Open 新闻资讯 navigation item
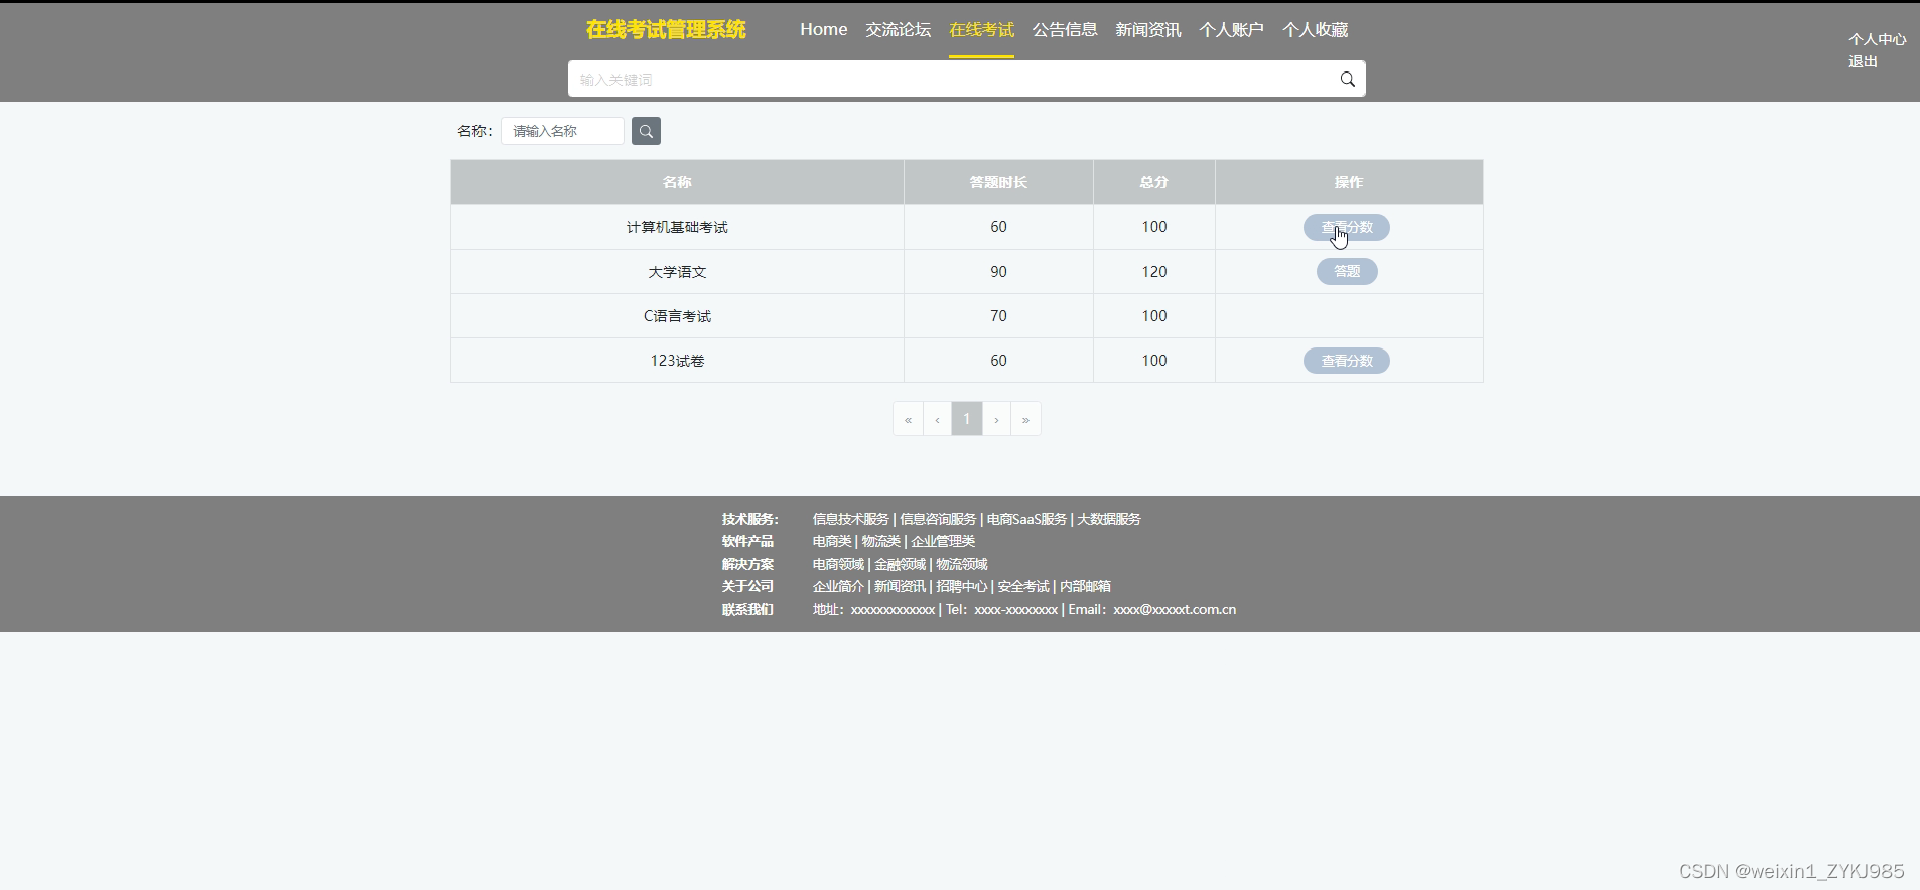Screen dimensions: 1920x890 (1148, 30)
